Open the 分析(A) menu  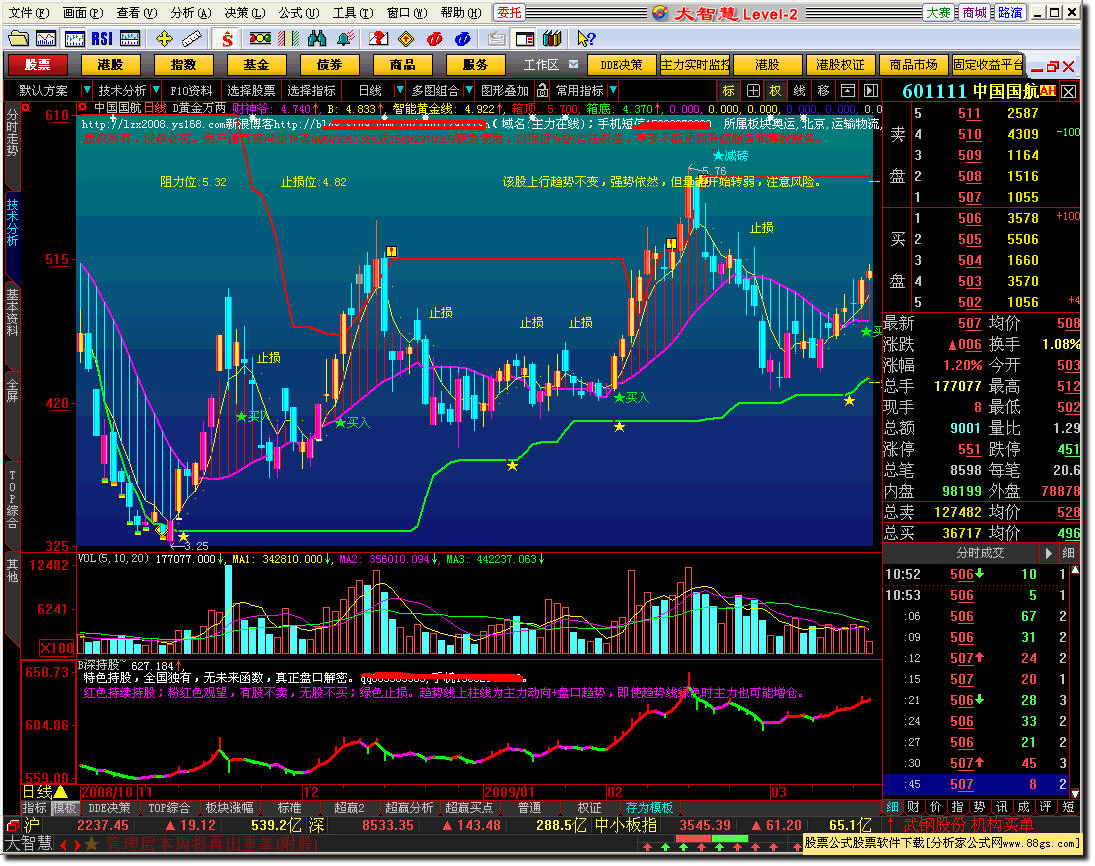pos(191,13)
